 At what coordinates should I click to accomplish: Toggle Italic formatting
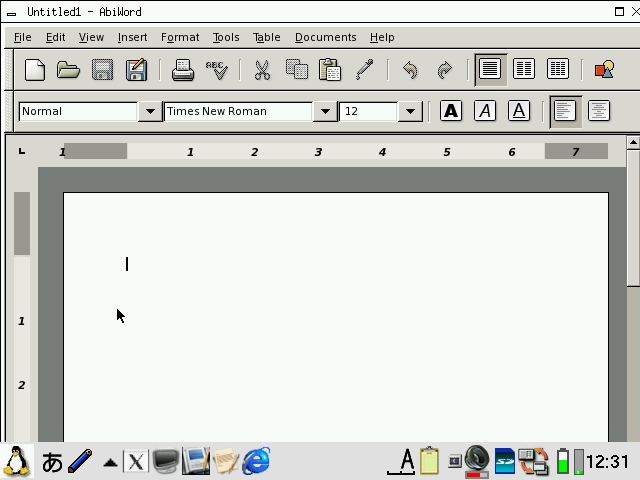pyautogui.click(x=485, y=111)
